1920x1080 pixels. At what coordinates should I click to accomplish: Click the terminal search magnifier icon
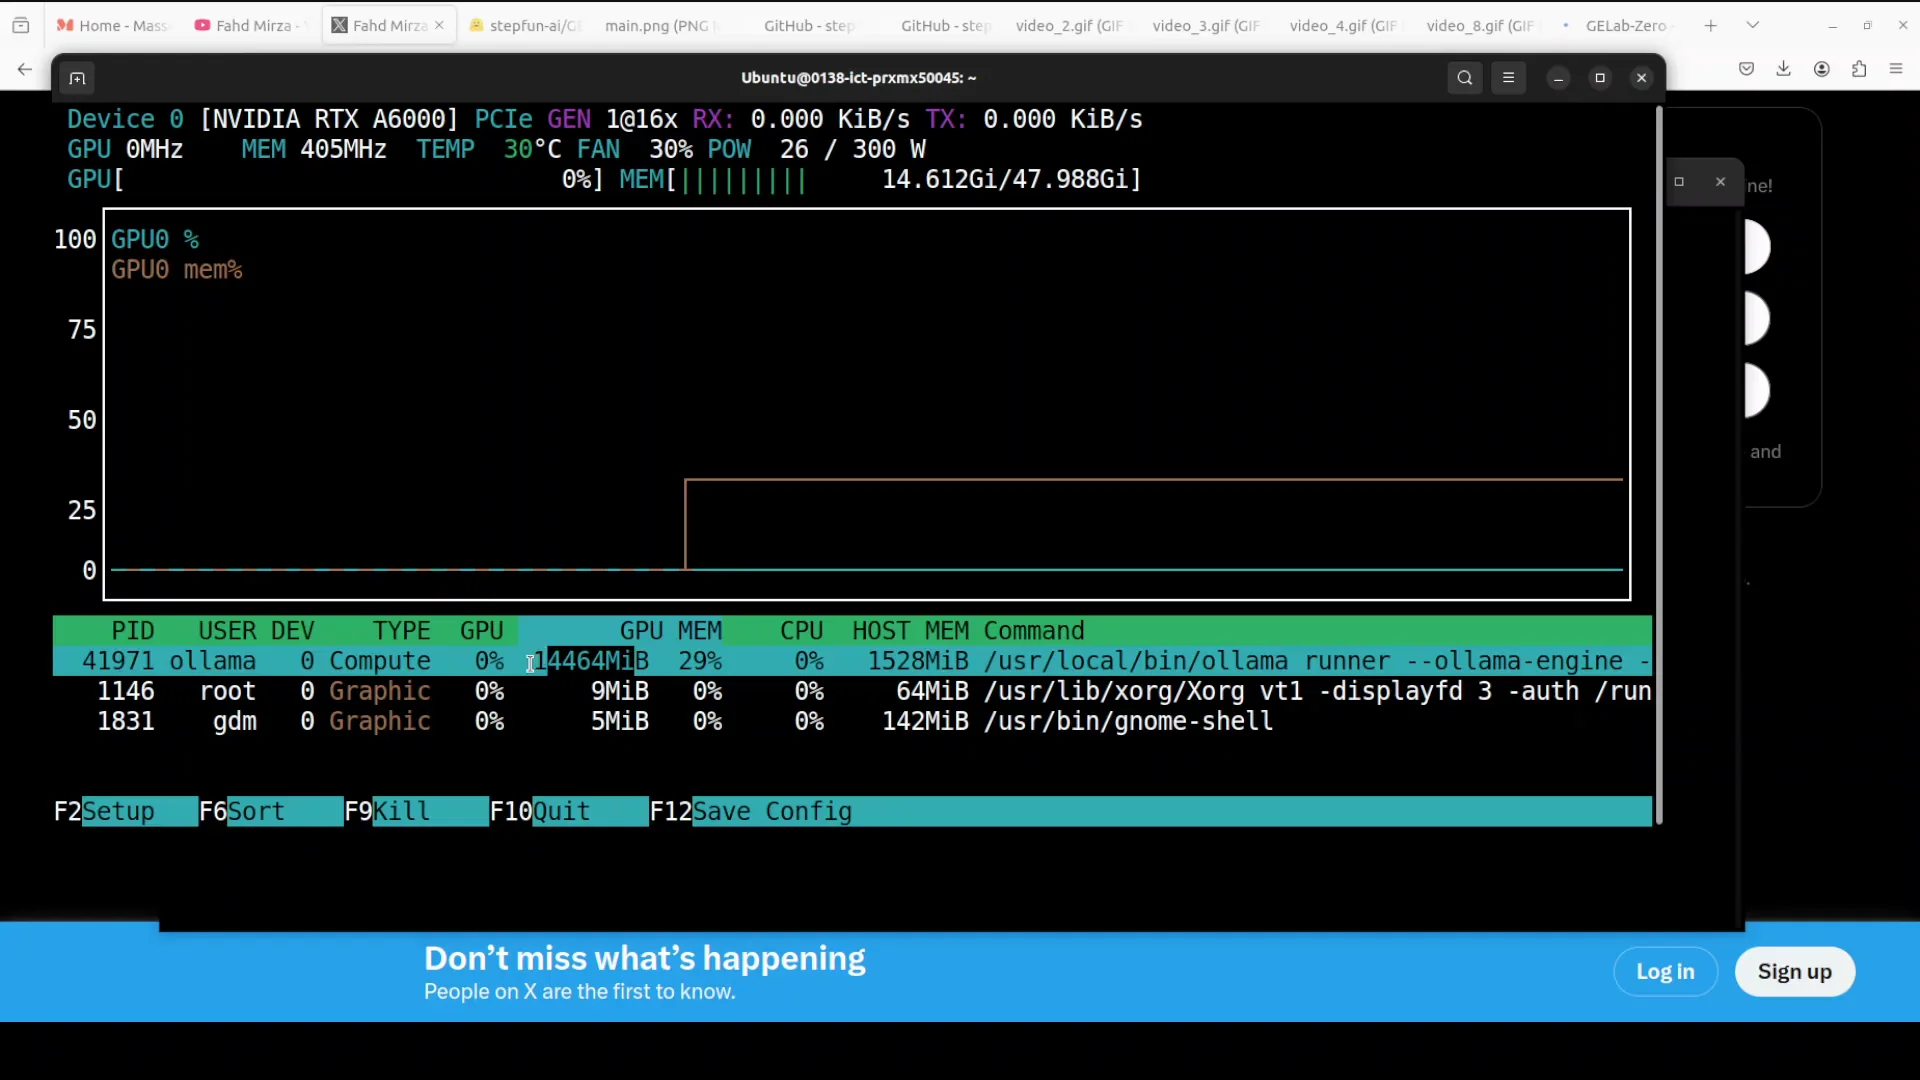[x=1464, y=78]
